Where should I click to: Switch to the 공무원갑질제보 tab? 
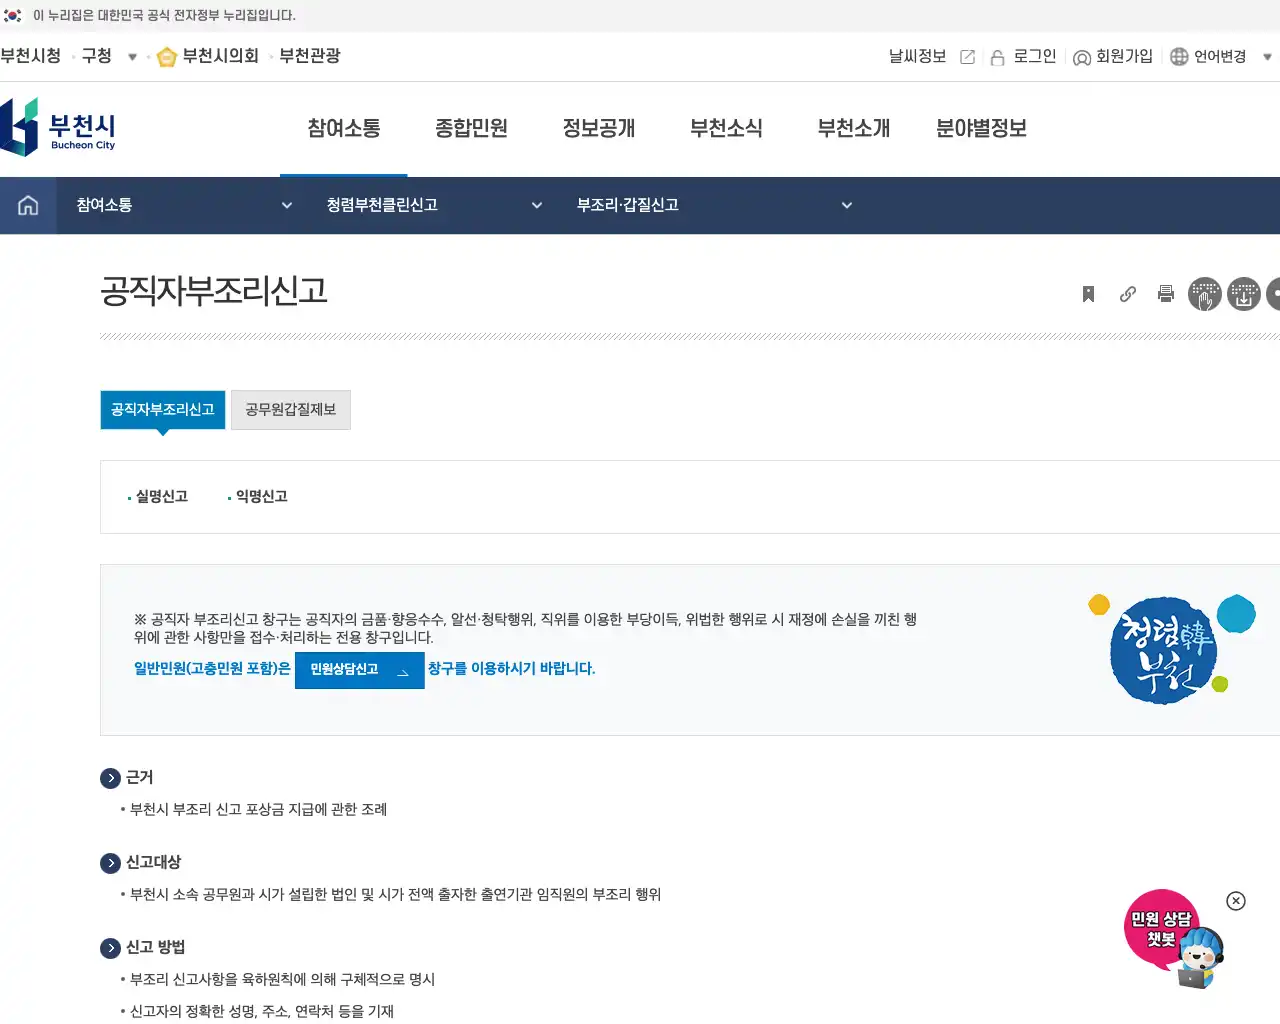(x=291, y=410)
